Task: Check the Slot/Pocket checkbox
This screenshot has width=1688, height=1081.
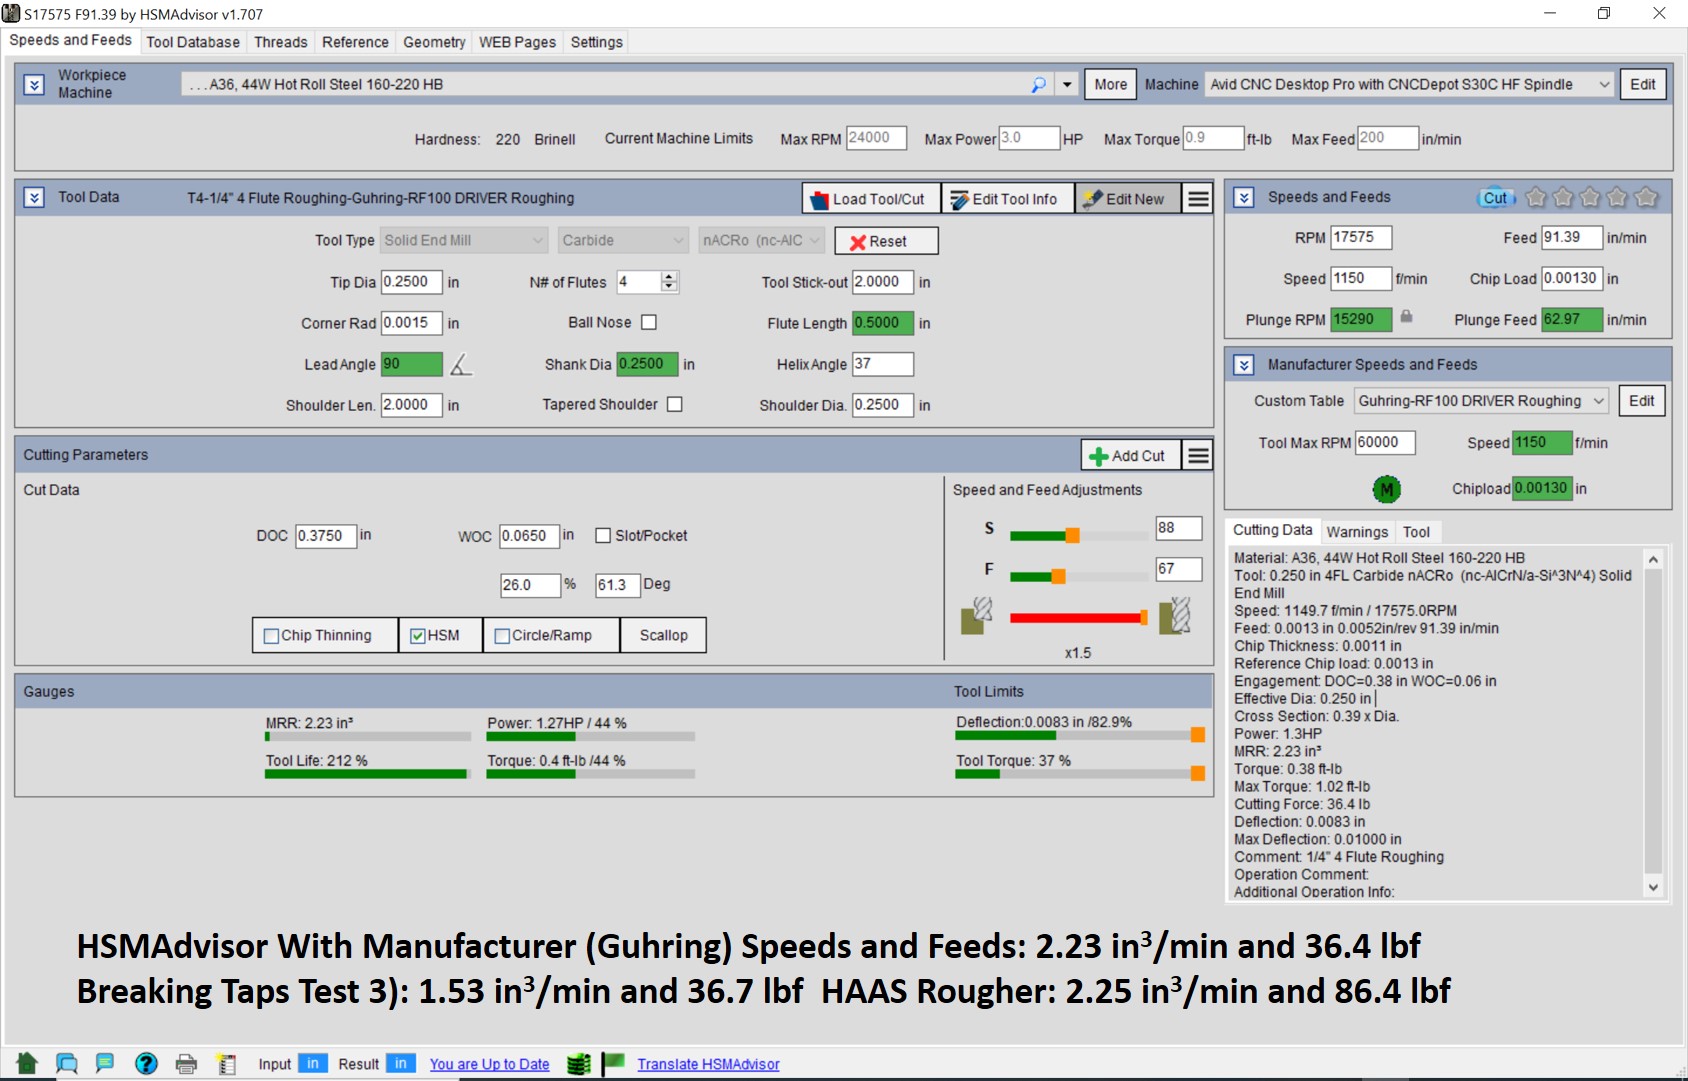Action: pos(603,536)
